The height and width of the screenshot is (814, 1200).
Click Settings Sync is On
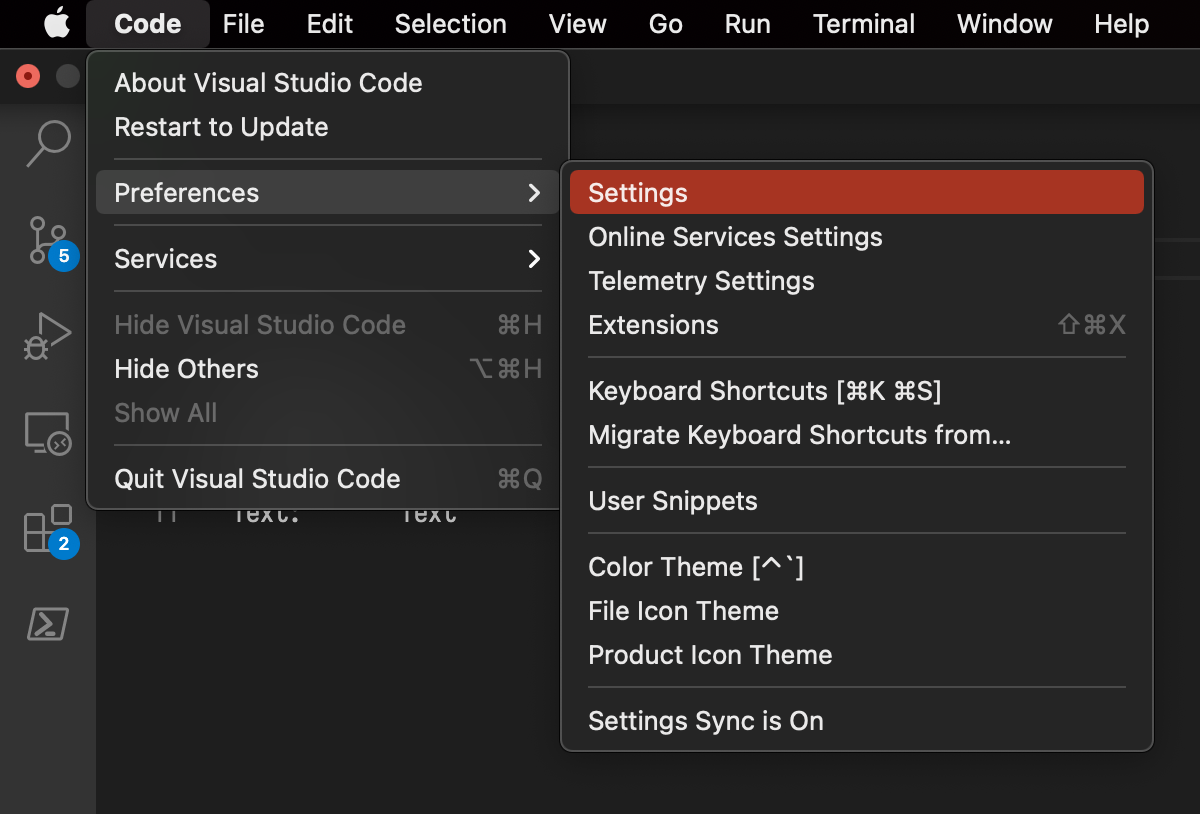coord(857,721)
